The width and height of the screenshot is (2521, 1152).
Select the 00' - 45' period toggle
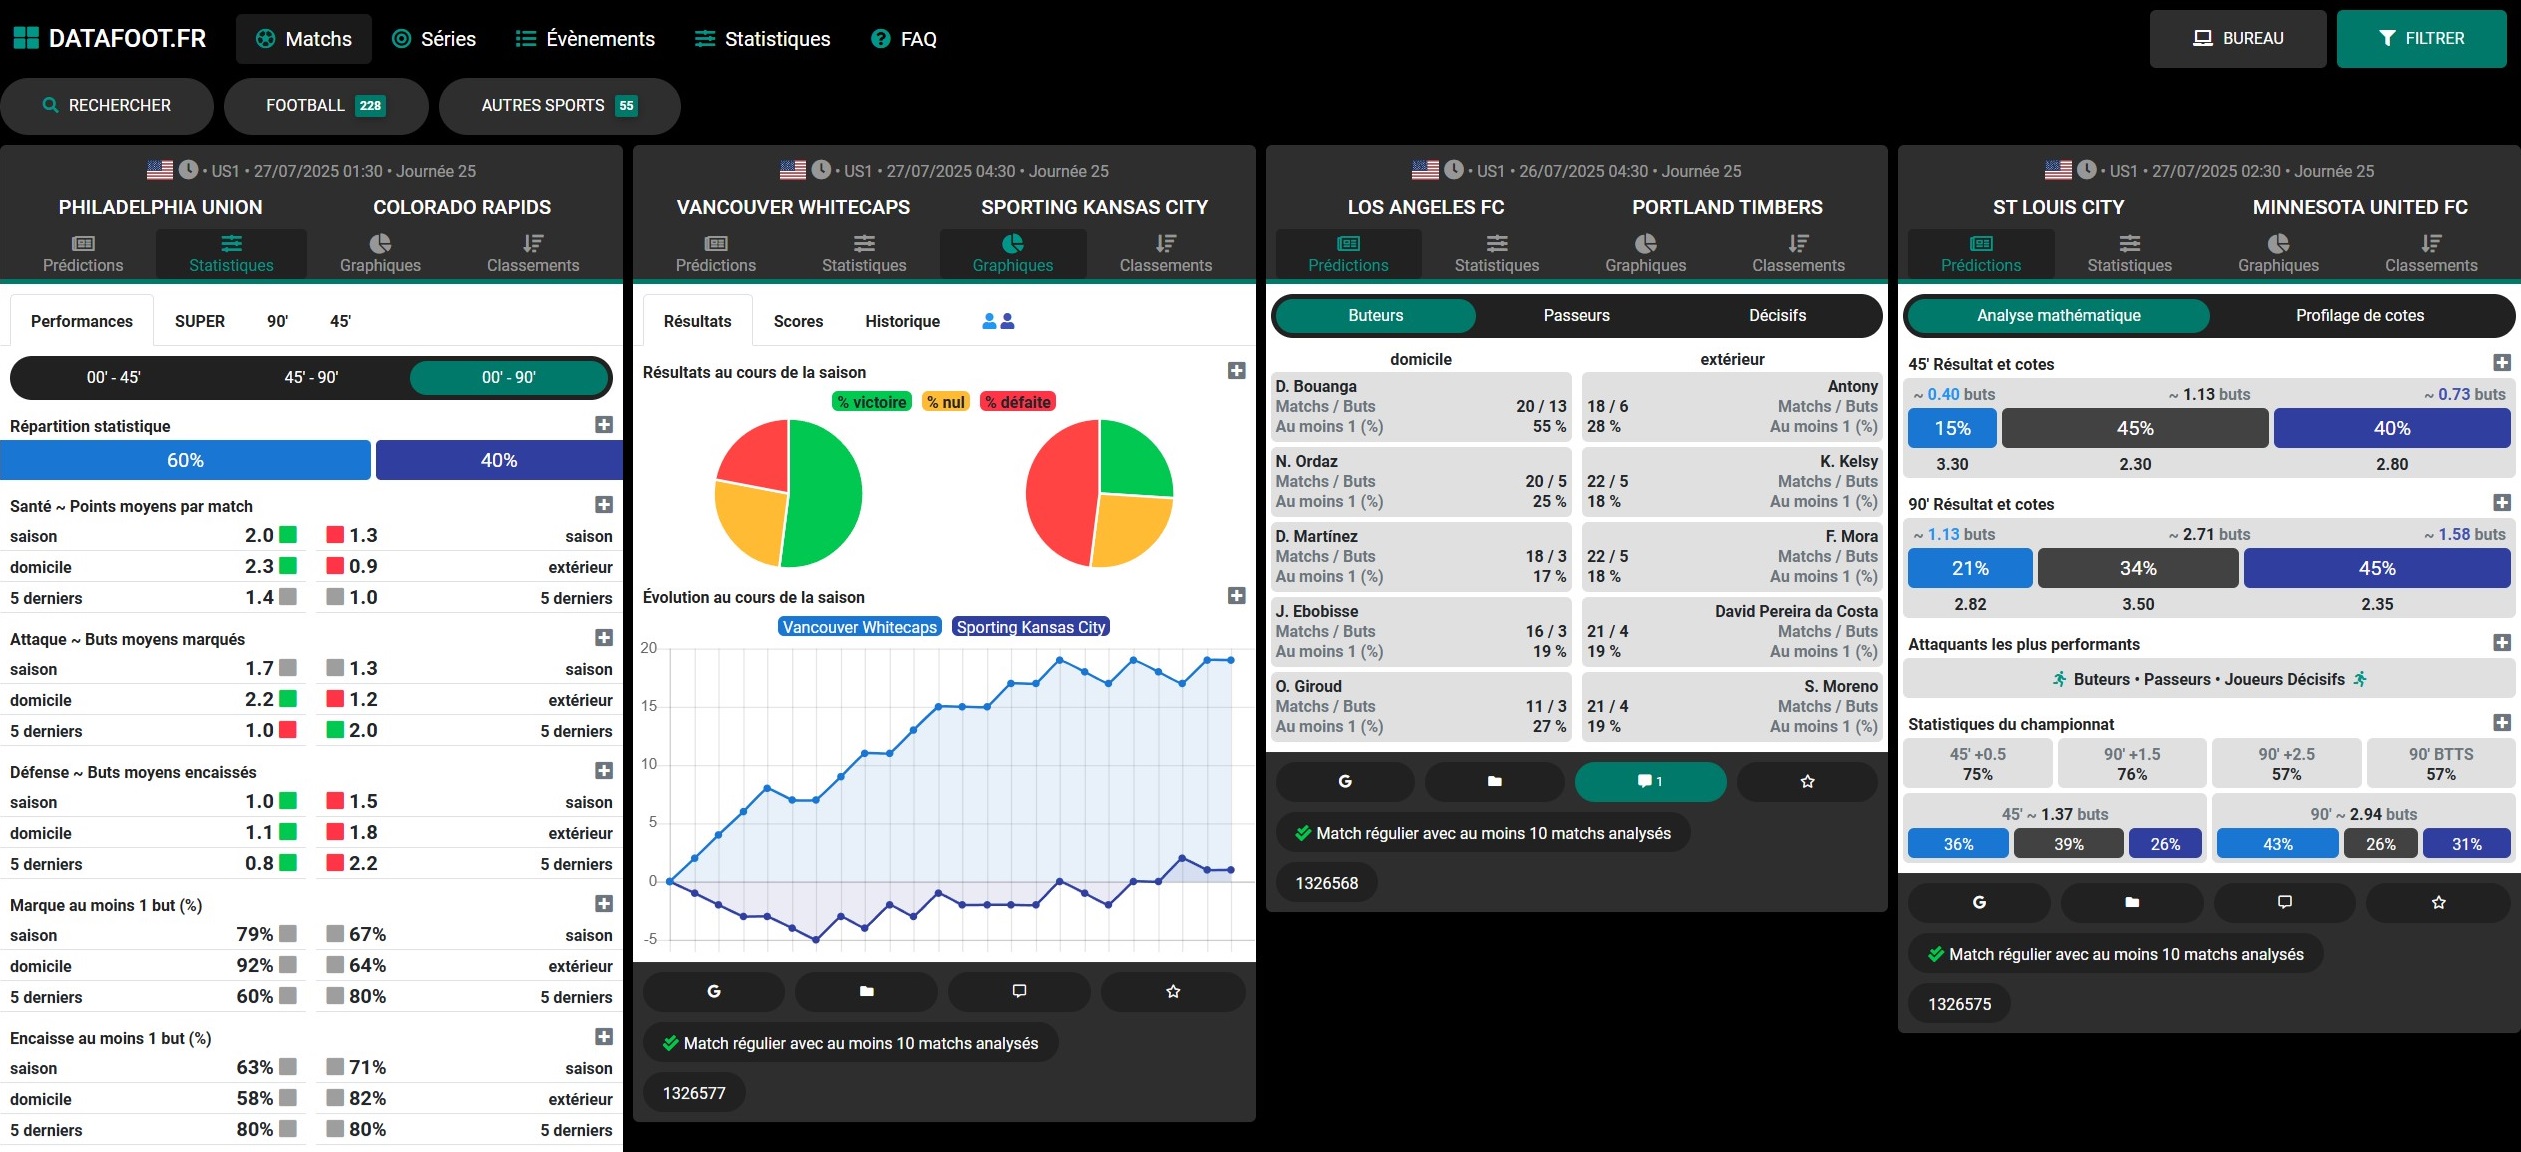pyautogui.click(x=113, y=377)
